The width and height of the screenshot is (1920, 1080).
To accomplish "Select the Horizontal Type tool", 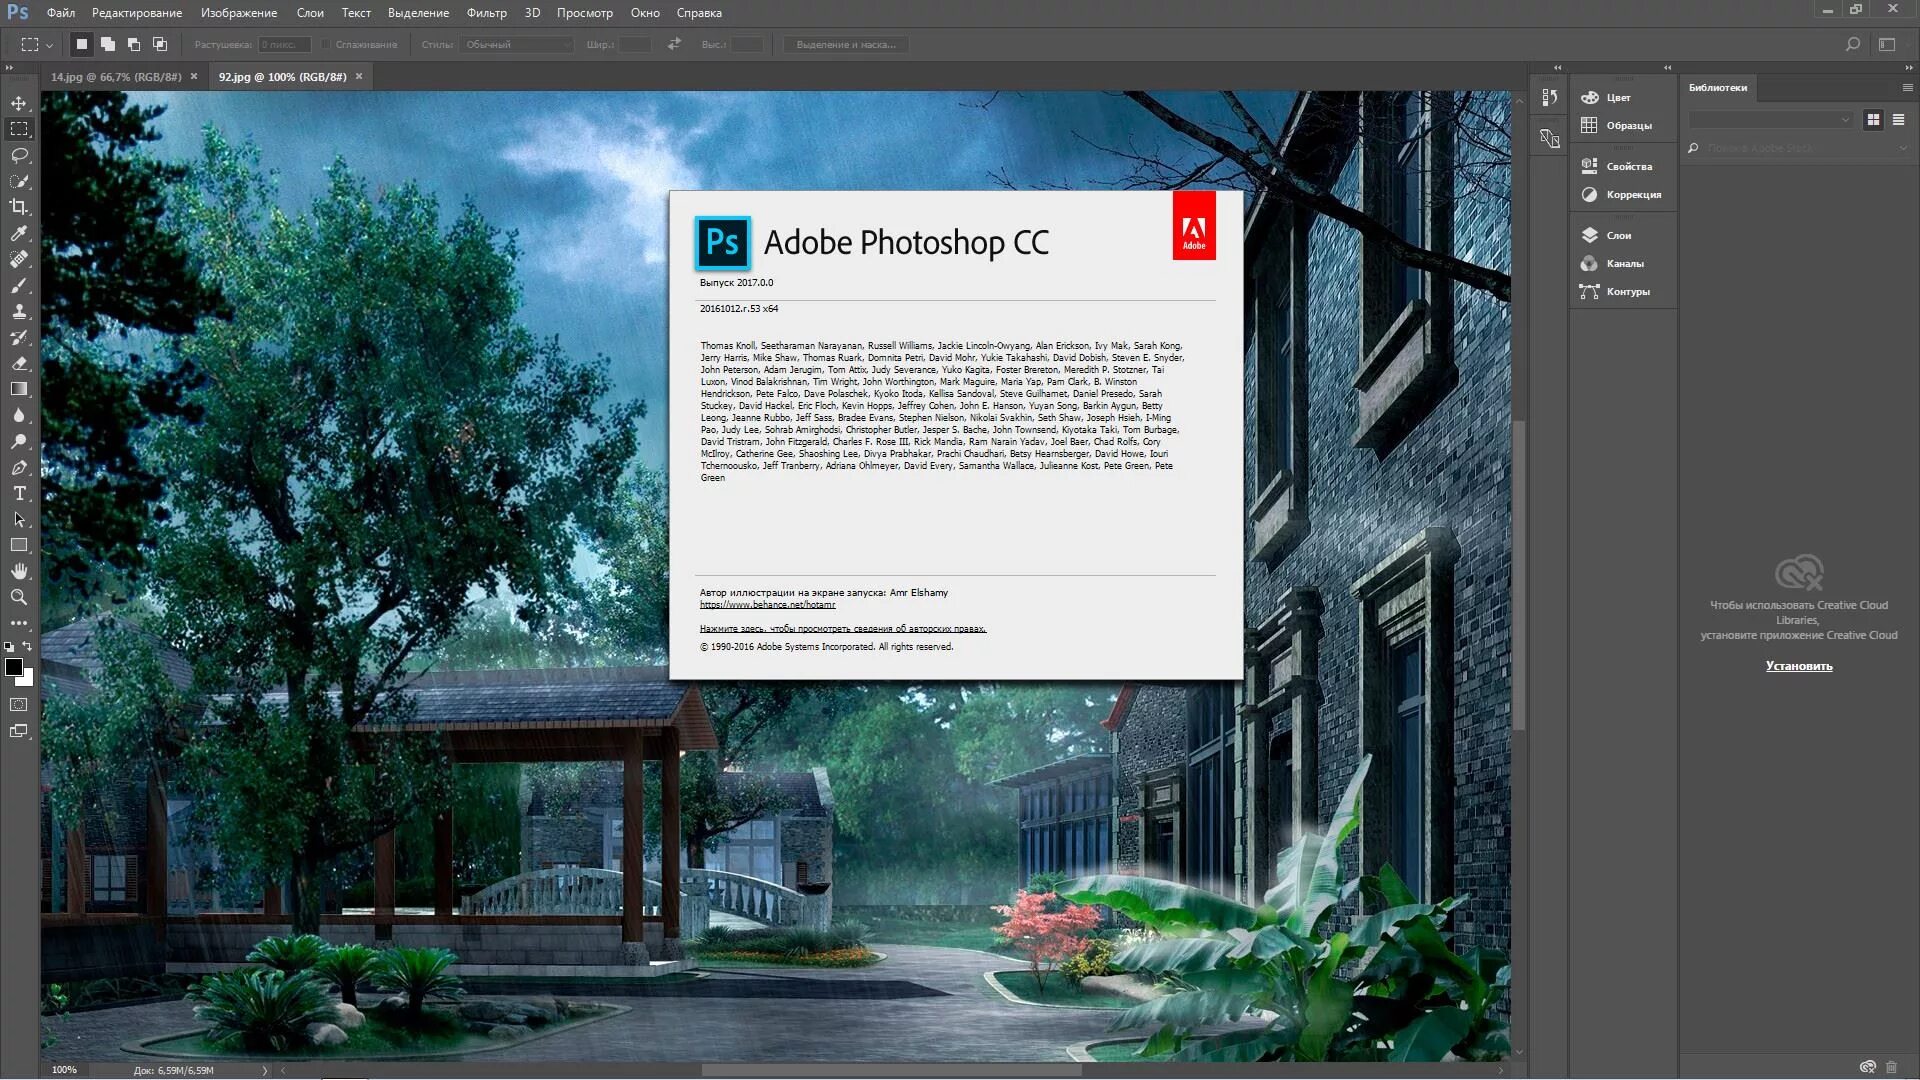I will tap(19, 493).
